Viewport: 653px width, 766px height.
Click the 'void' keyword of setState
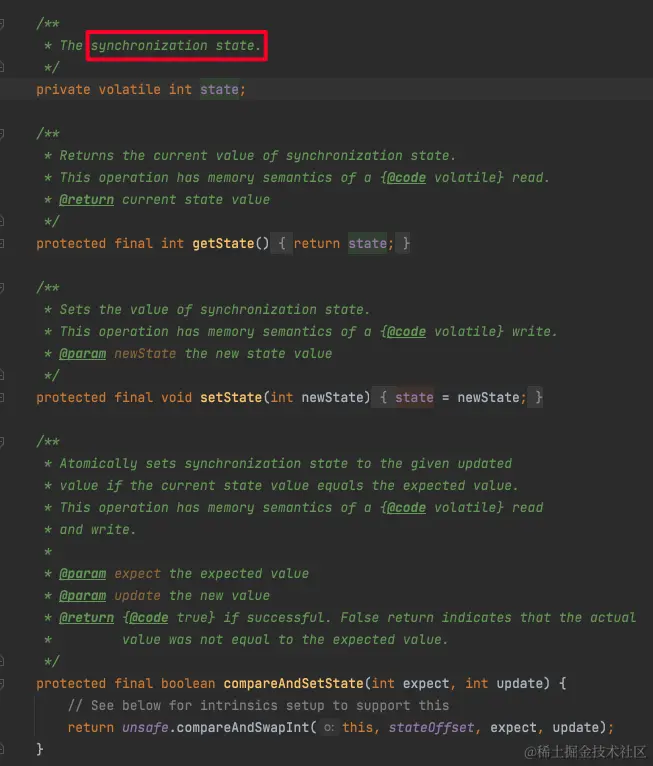click(176, 397)
